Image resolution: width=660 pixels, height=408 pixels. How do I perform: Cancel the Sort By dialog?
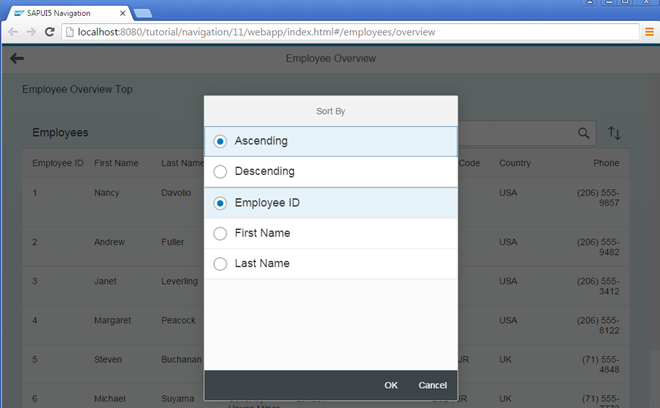[432, 385]
